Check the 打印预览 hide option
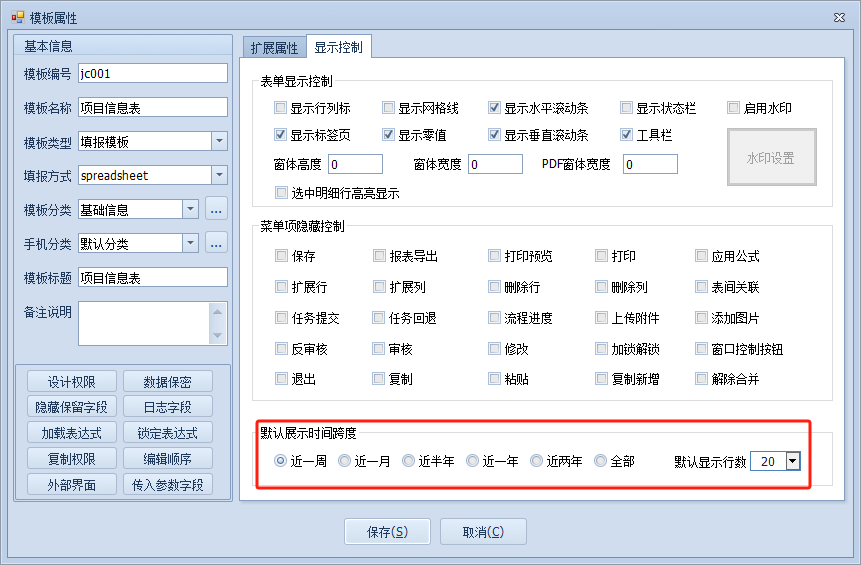The width and height of the screenshot is (861, 565). [x=495, y=256]
